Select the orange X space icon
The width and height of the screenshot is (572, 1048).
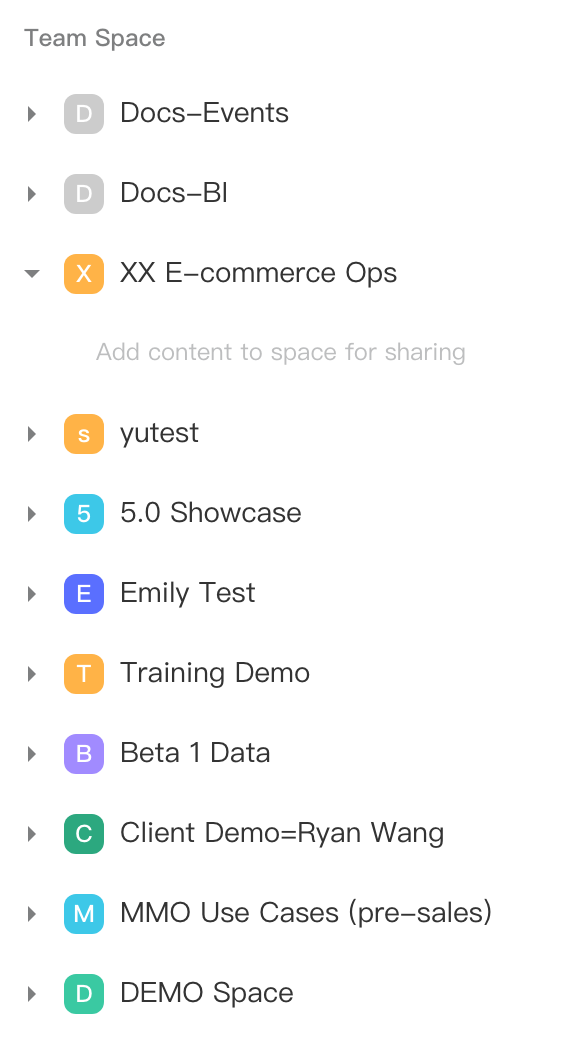tap(84, 274)
